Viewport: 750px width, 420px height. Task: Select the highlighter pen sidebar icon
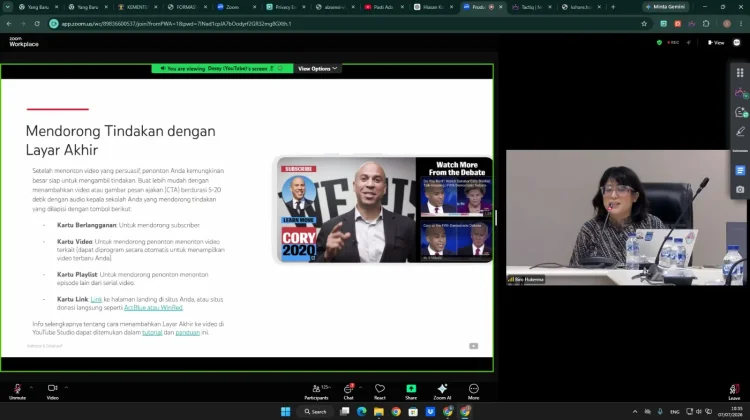tap(740, 131)
